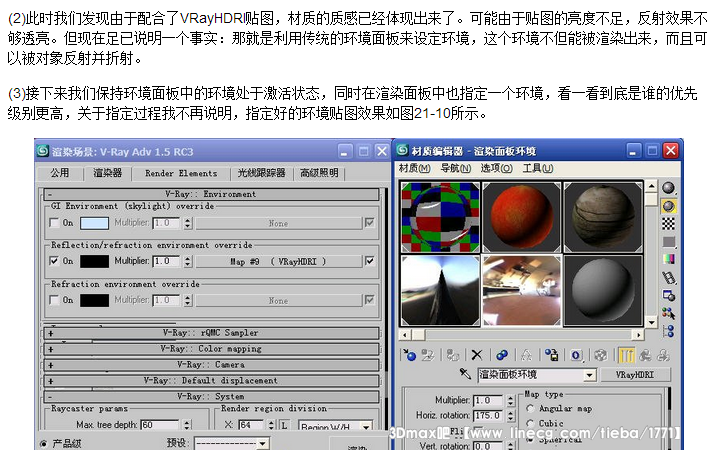The image size is (710, 450).
Task: Select the interior HDRI map sample slot
Action: [521, 290]
